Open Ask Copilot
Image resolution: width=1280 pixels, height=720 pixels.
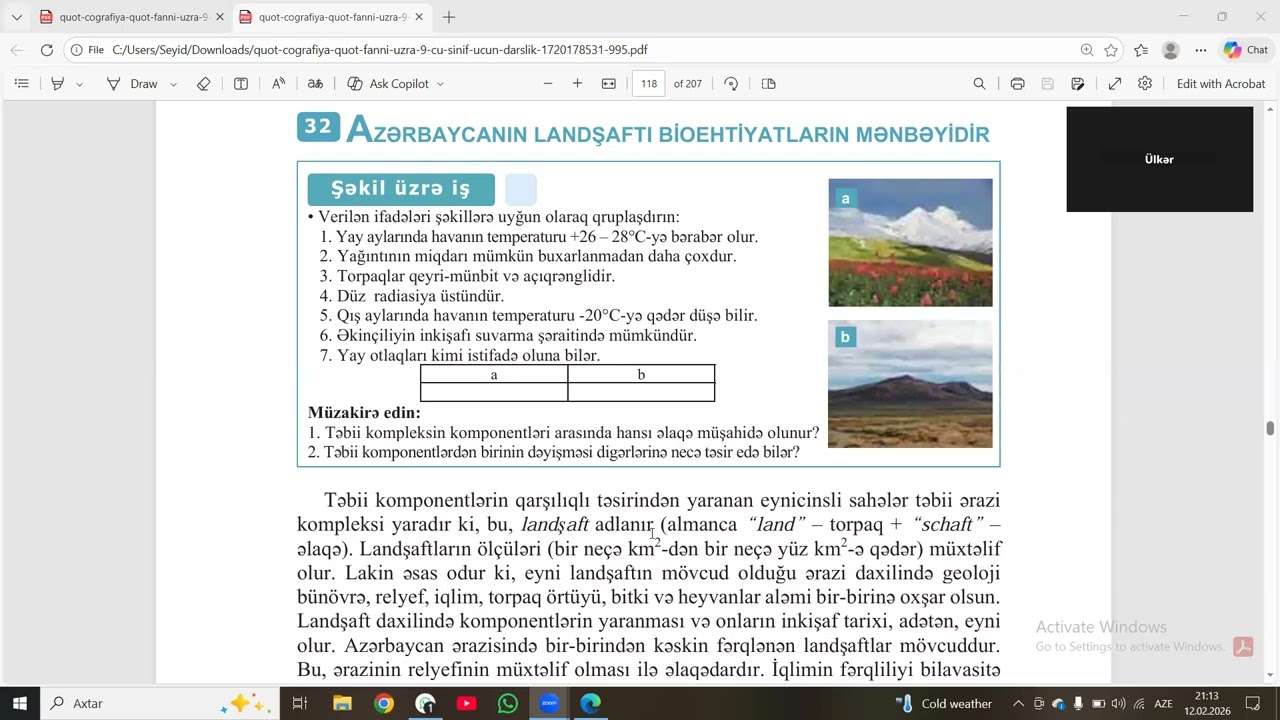[388, 84]
